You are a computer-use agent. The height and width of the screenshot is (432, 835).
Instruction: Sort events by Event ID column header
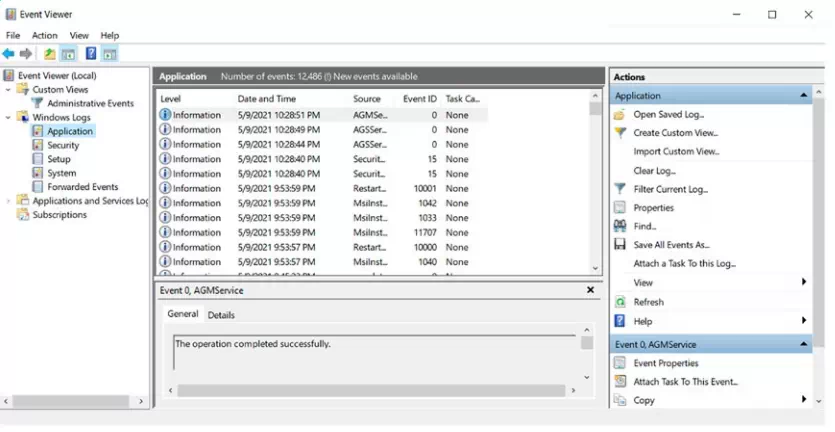[419, 99]
